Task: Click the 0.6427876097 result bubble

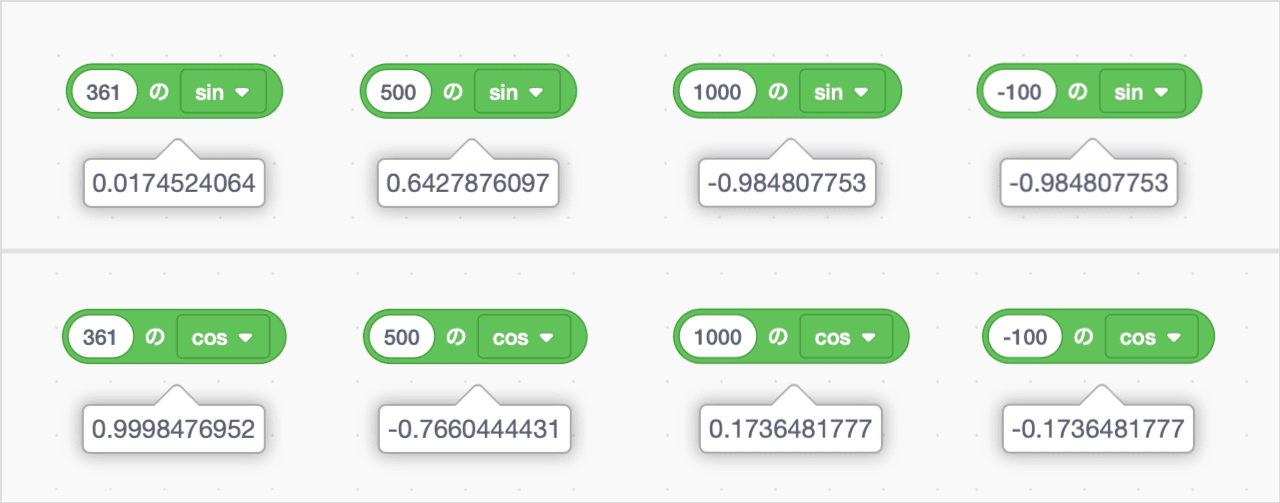Action: (469, 182)
